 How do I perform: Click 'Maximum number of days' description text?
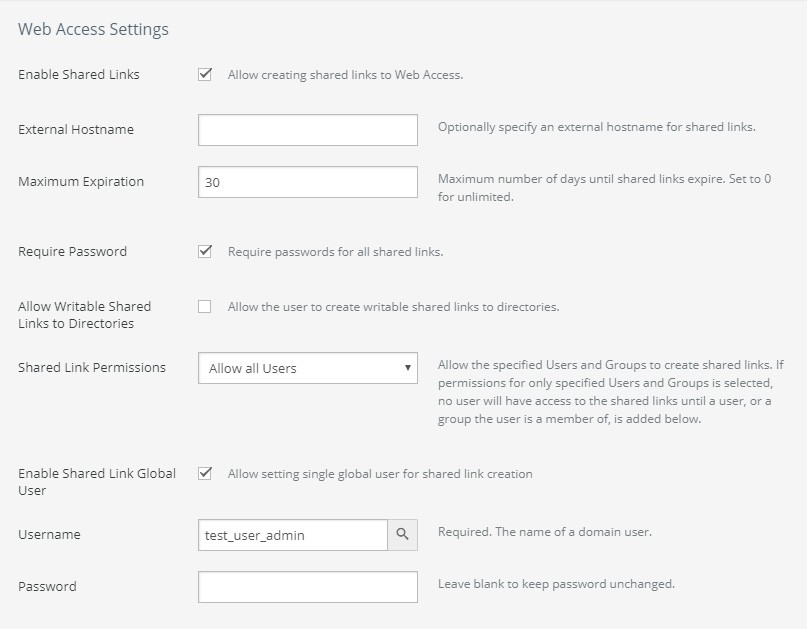click(x=604, y=188)
